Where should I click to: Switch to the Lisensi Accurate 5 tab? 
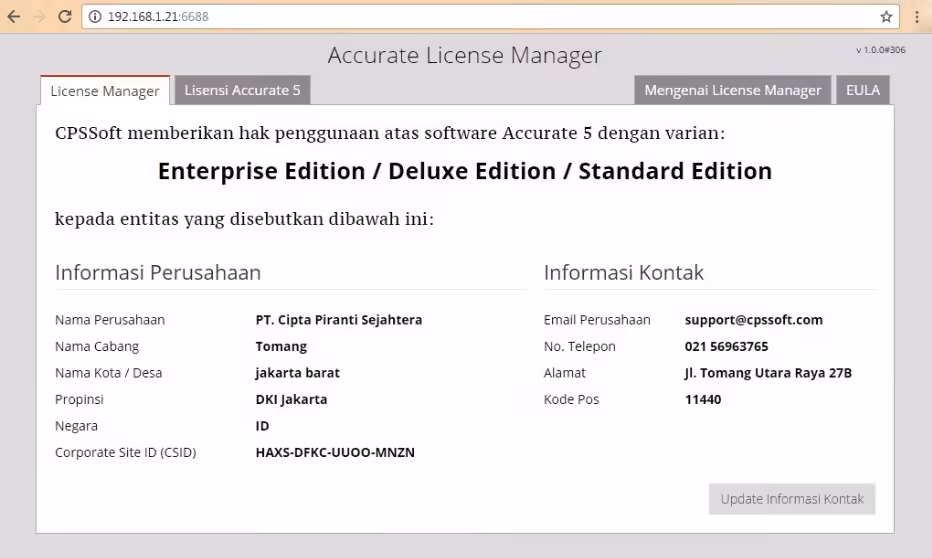coord(243,90)
